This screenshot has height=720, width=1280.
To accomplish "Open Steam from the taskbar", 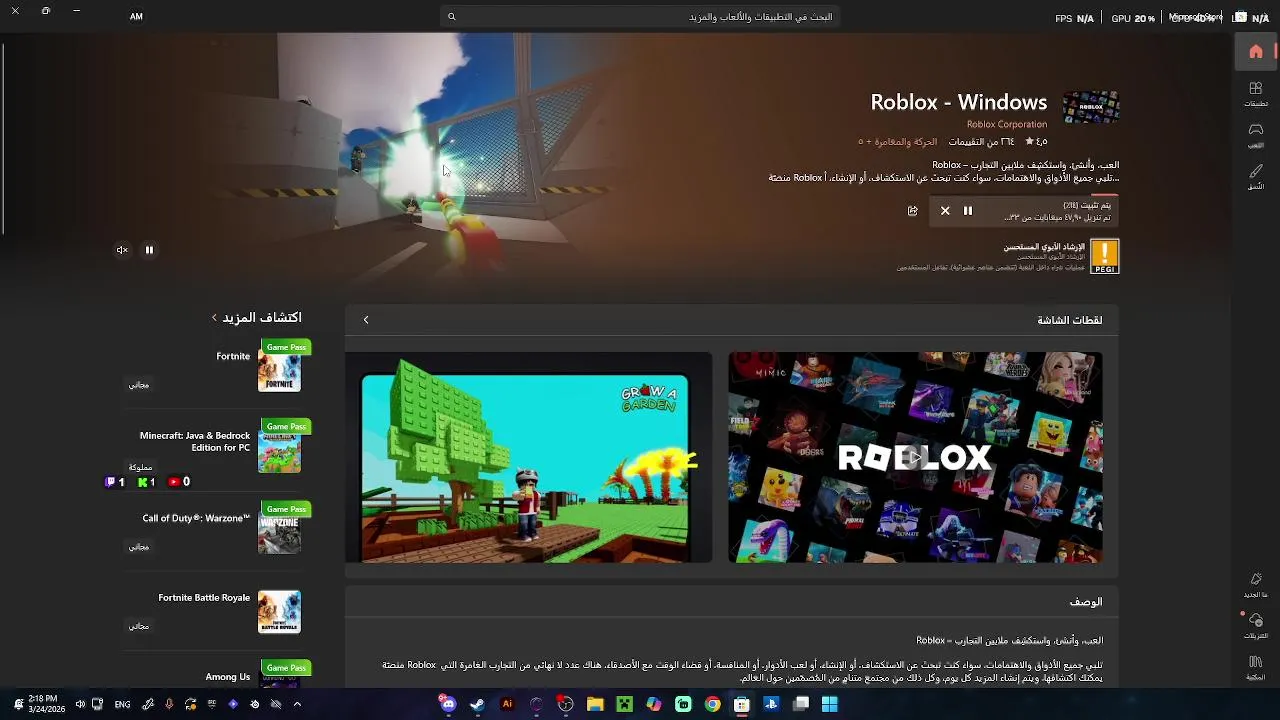I will pyautogui.click(x=478, y=704).
